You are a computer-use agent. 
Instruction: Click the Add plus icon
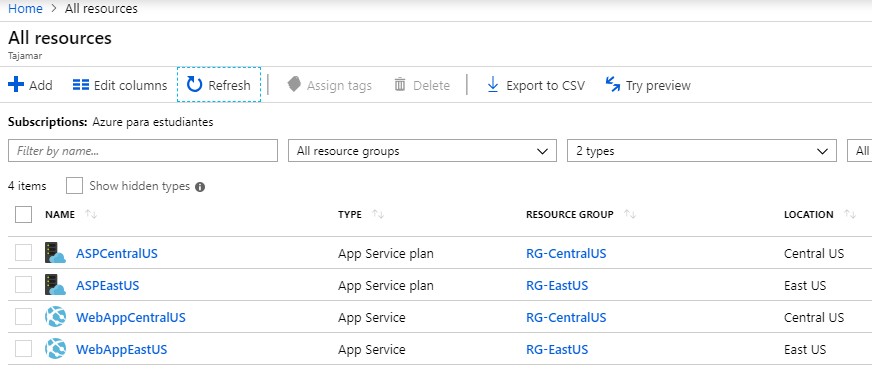pos(16,85)
